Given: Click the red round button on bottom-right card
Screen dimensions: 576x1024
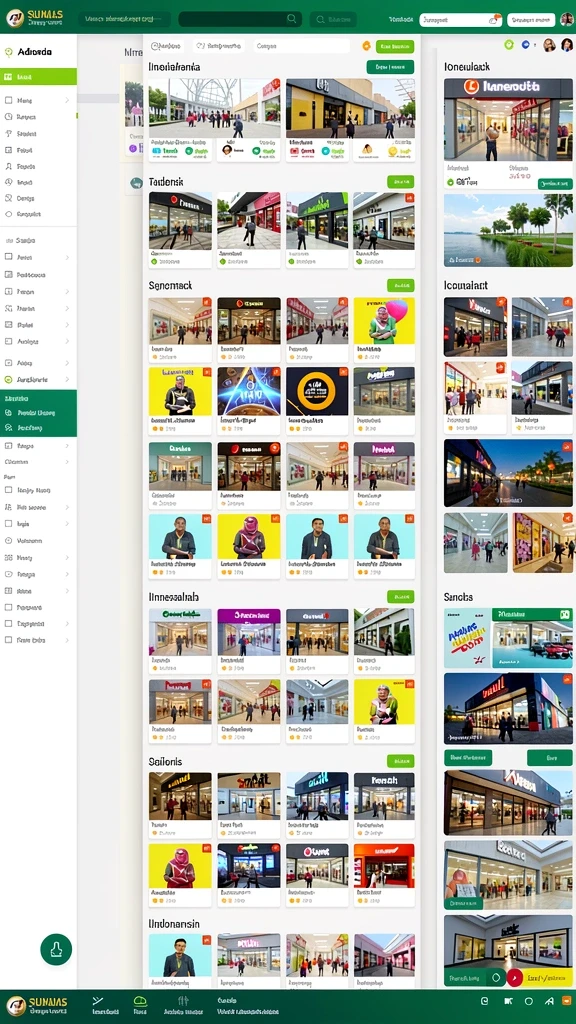Looking at the screenshot, I should (515, 977).
